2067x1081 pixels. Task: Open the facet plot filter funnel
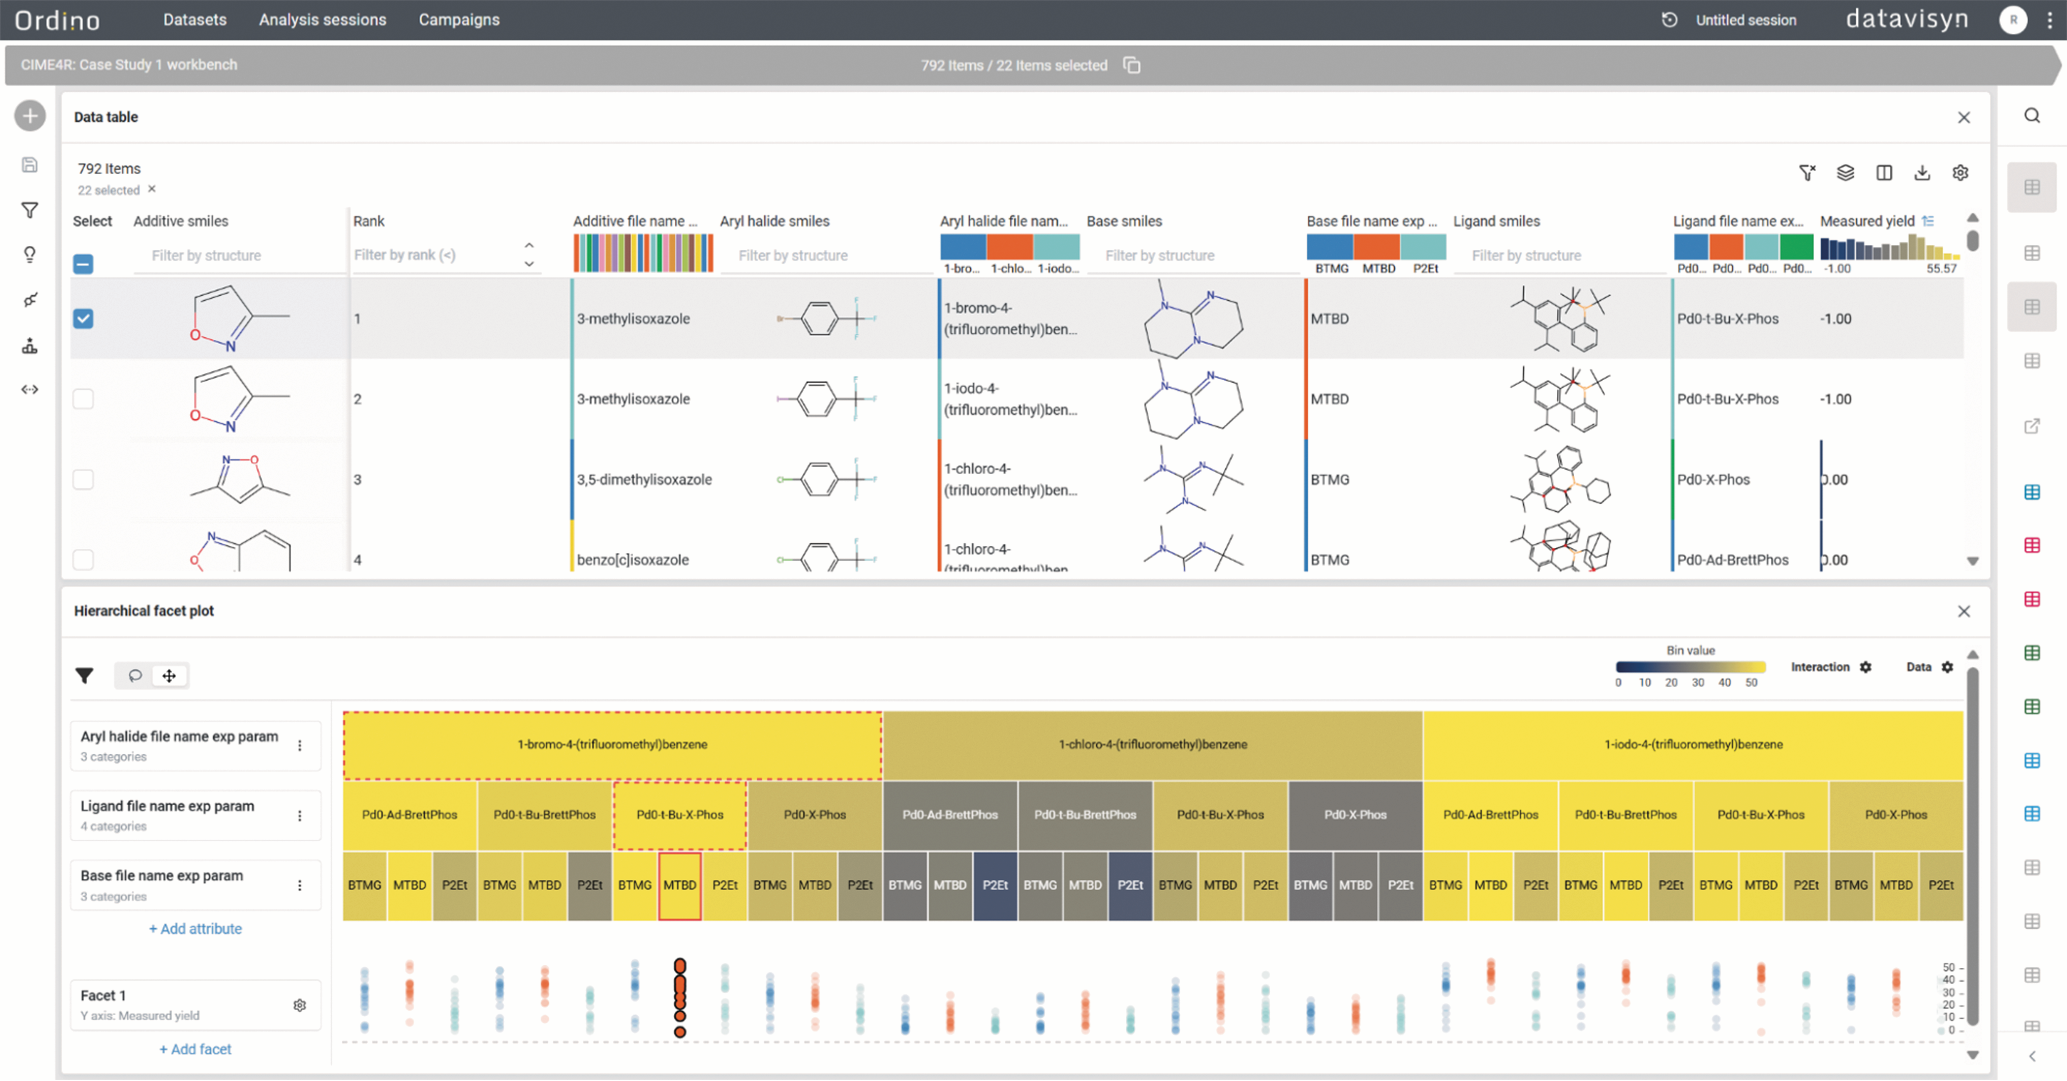pos(85,676)
